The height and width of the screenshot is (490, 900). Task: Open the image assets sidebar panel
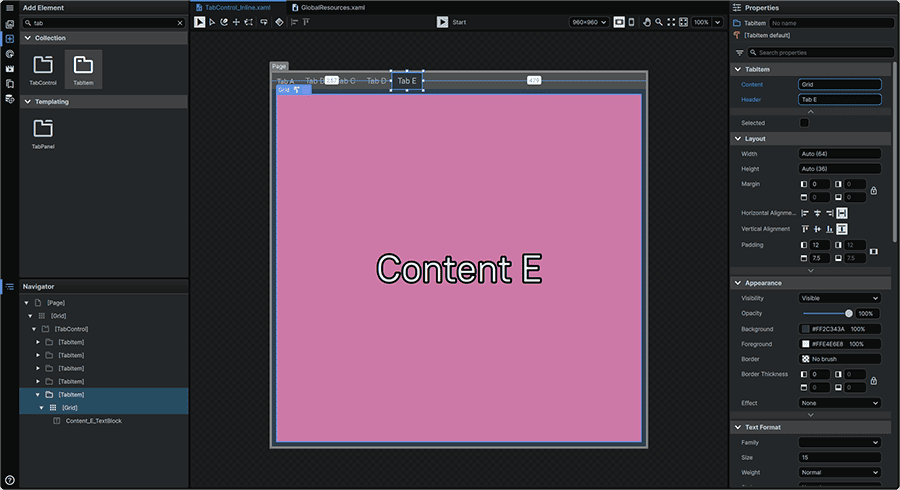[x=9, y=24]
